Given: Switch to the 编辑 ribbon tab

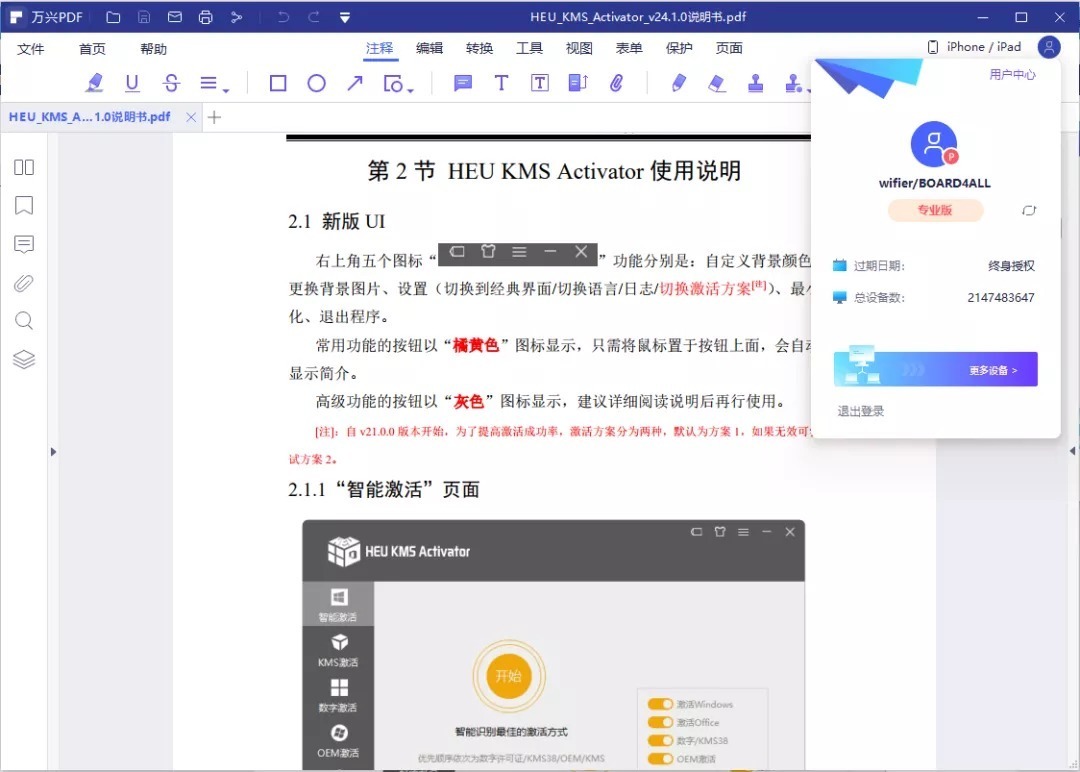Looking at the screenshot, I should click(x=429, y=48).
